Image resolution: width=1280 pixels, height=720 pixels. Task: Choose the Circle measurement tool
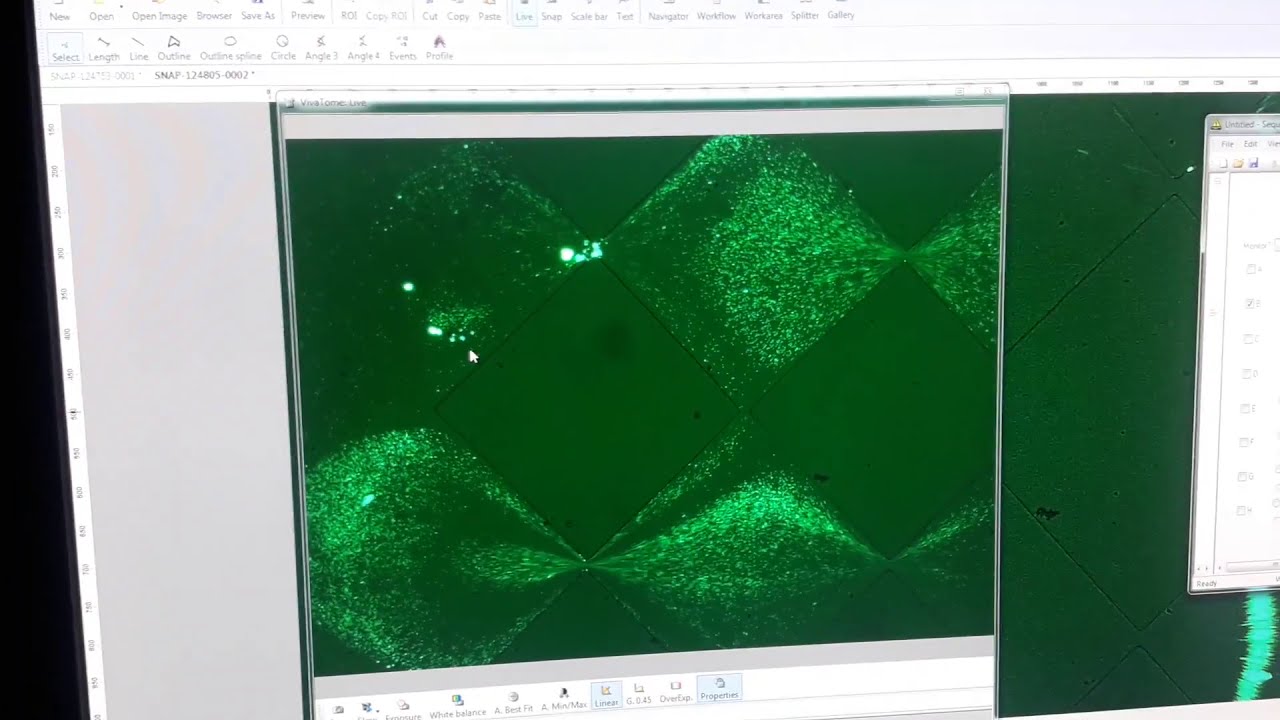pyautogui.click(x=283, y=49)
